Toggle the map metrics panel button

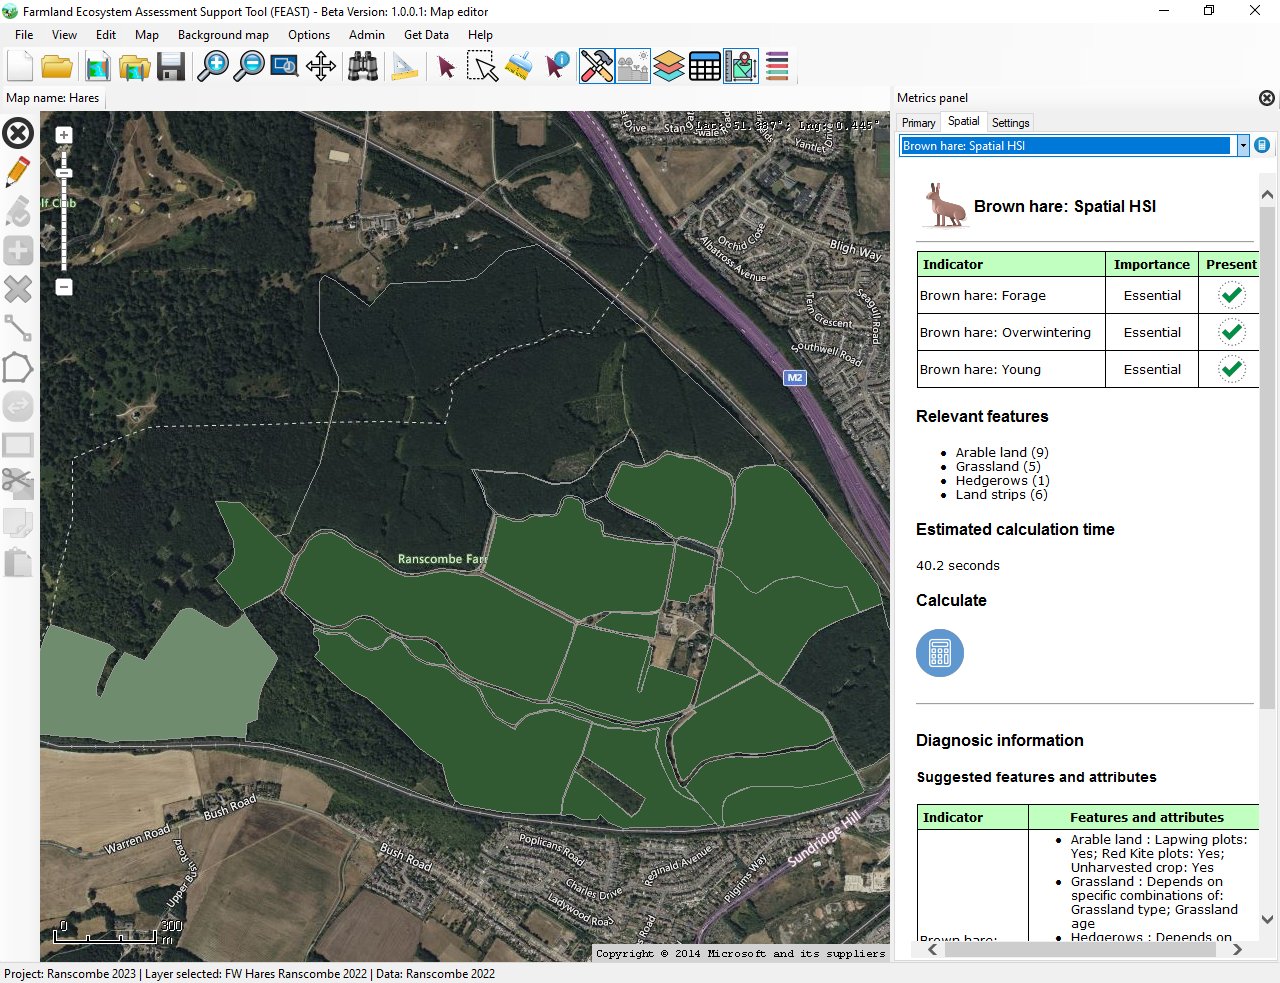coord(741,67)
